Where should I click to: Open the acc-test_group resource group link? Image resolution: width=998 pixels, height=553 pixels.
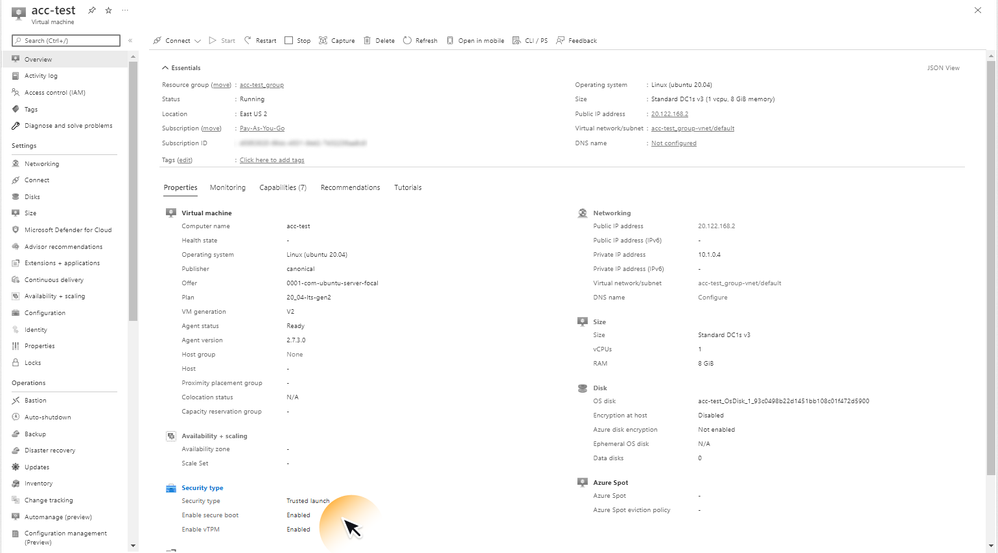point(262,85)
